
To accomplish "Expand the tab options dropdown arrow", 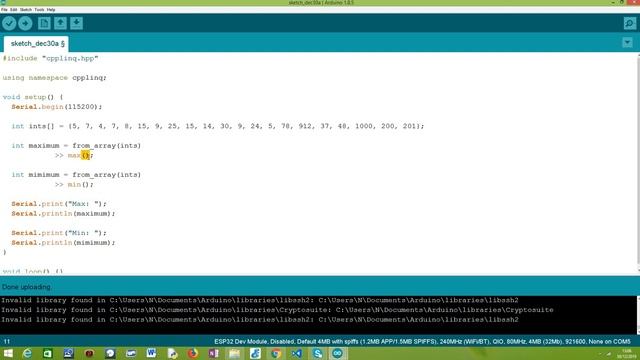I will pyautogui.click(x=627, y=42).
